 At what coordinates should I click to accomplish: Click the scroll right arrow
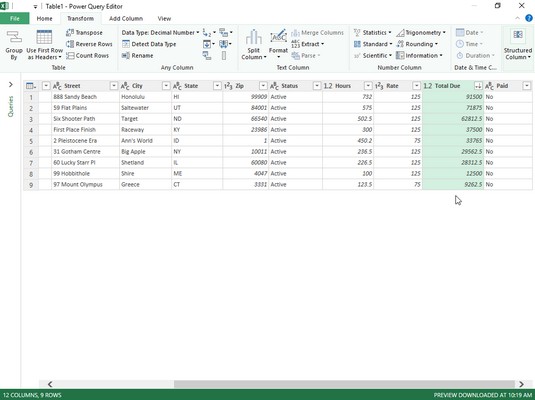(521, 384)
